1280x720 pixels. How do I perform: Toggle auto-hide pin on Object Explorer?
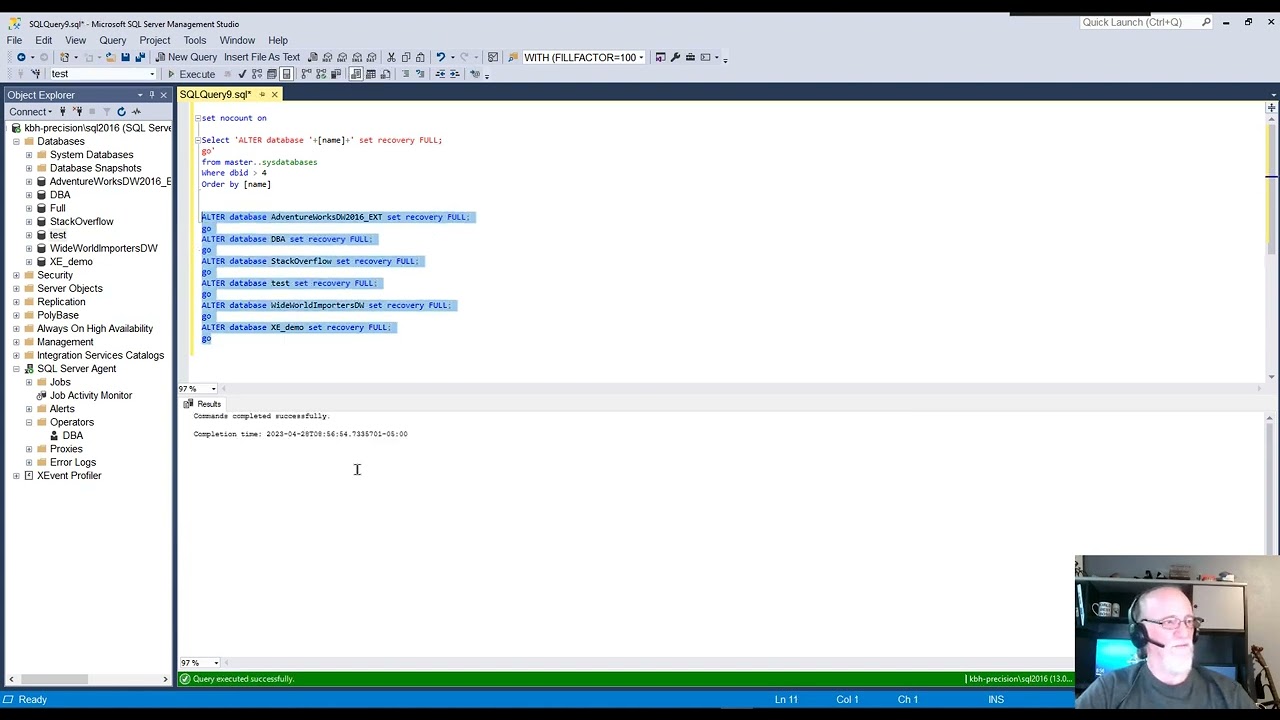[152, 95]
